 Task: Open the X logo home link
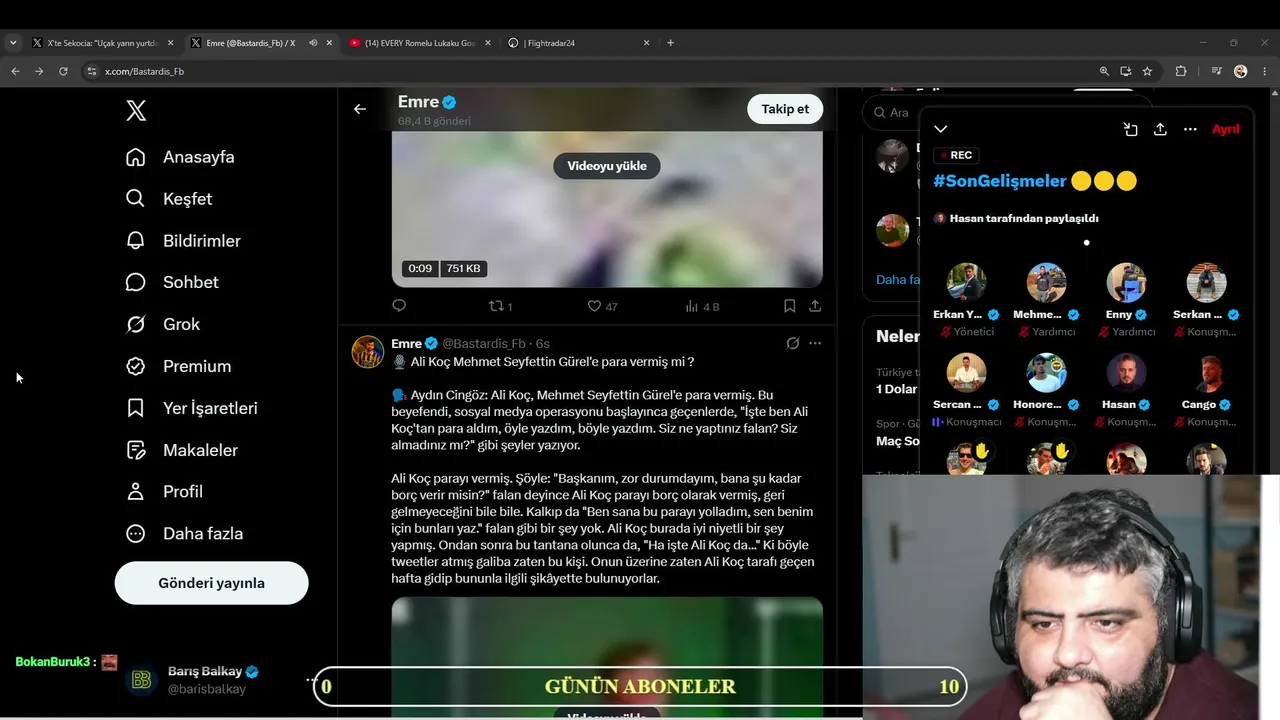click(137, 111)
